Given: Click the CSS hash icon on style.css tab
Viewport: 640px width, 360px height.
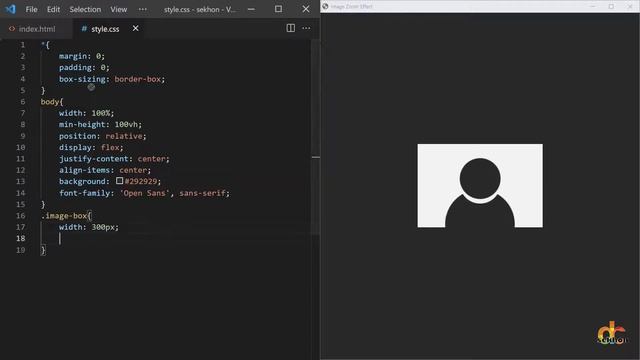Looking at the screenshot, I should click(84, 29).
